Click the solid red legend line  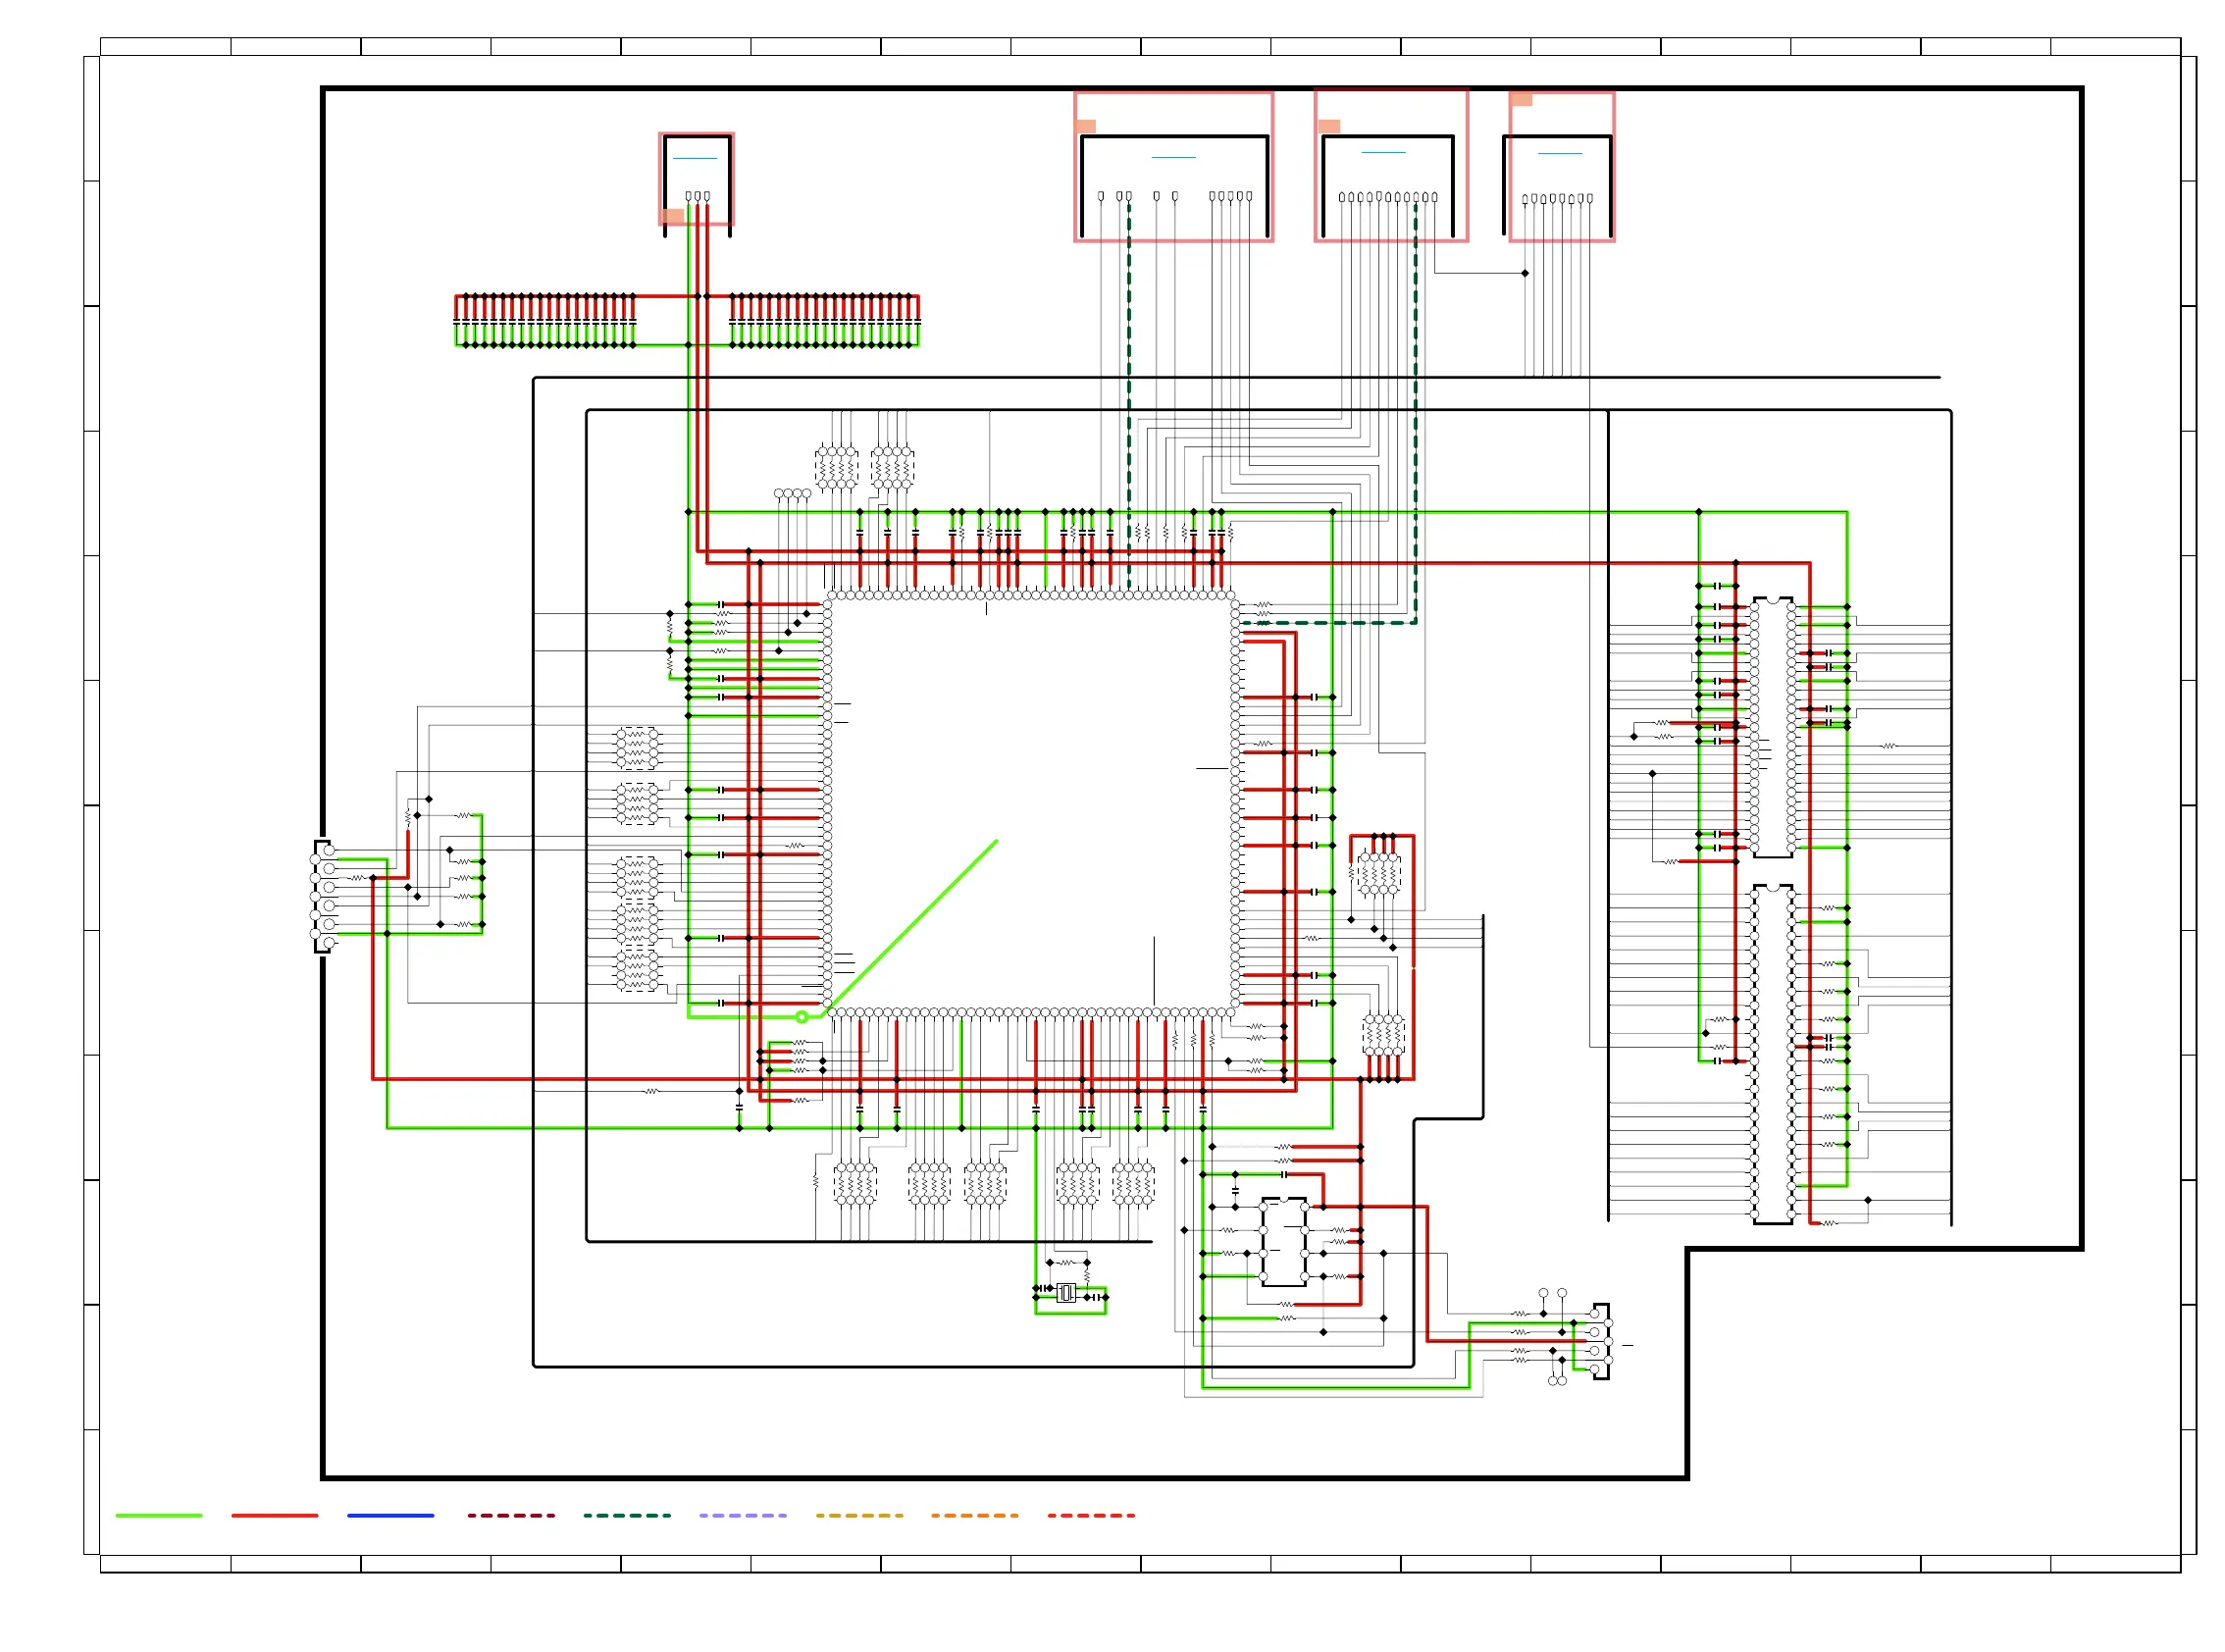(x=274, y=1515)
